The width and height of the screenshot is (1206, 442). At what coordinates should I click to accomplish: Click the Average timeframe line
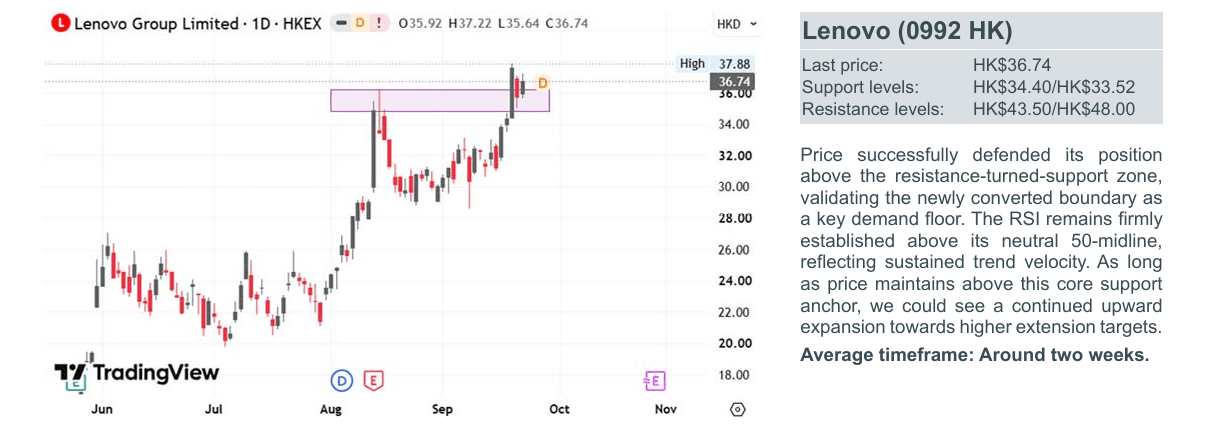(x=975, y=354)
